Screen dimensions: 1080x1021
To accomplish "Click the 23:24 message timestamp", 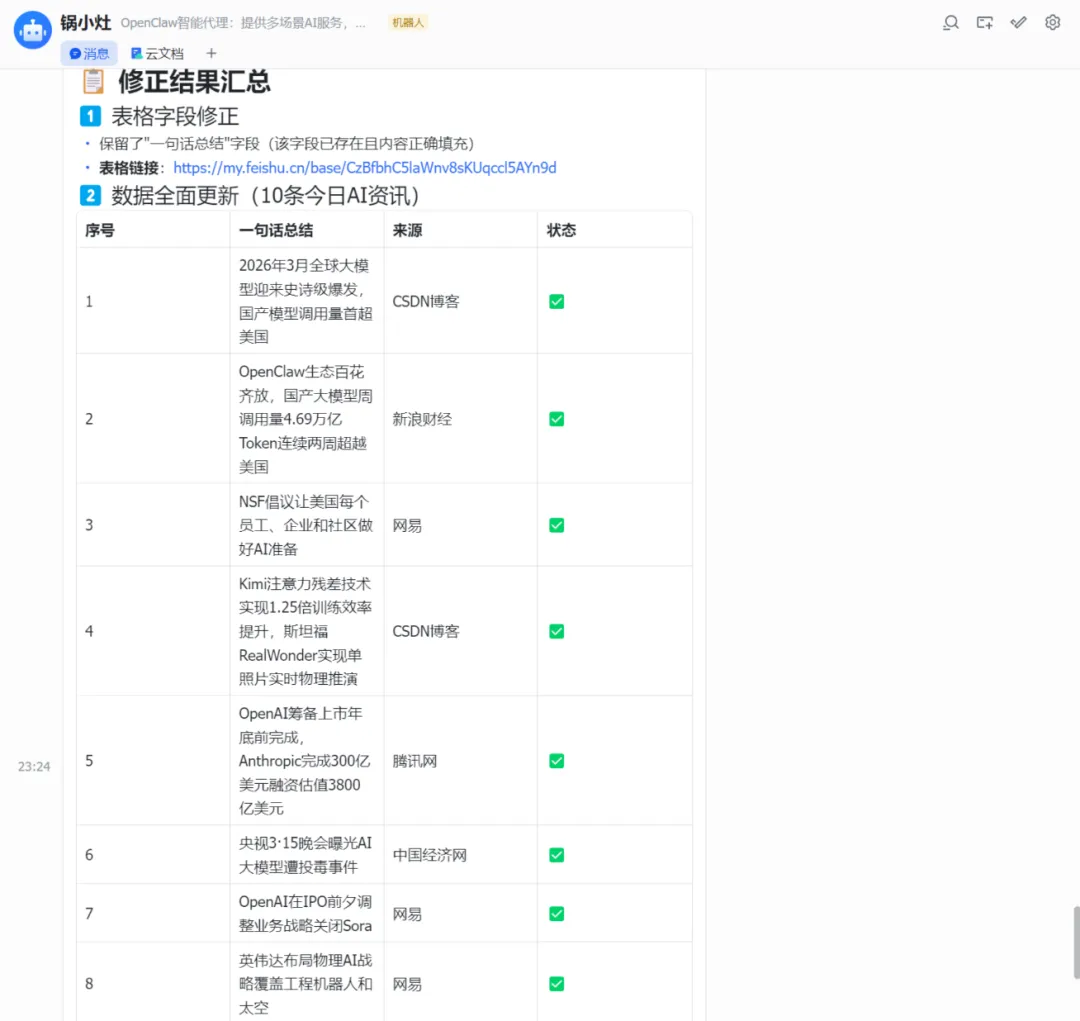I will [34, 767].
